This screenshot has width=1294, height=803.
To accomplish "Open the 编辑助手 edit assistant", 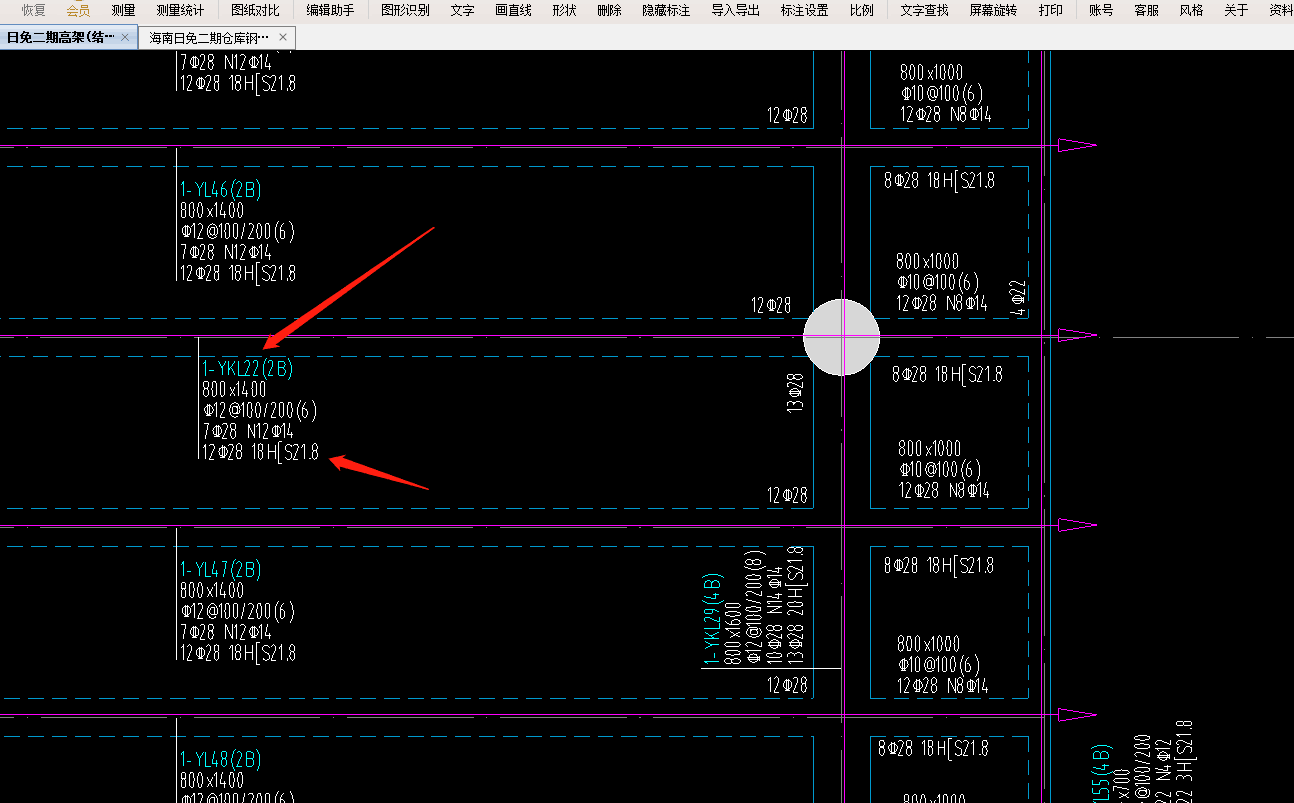I will pyautogui.click(x=330, y=10).
